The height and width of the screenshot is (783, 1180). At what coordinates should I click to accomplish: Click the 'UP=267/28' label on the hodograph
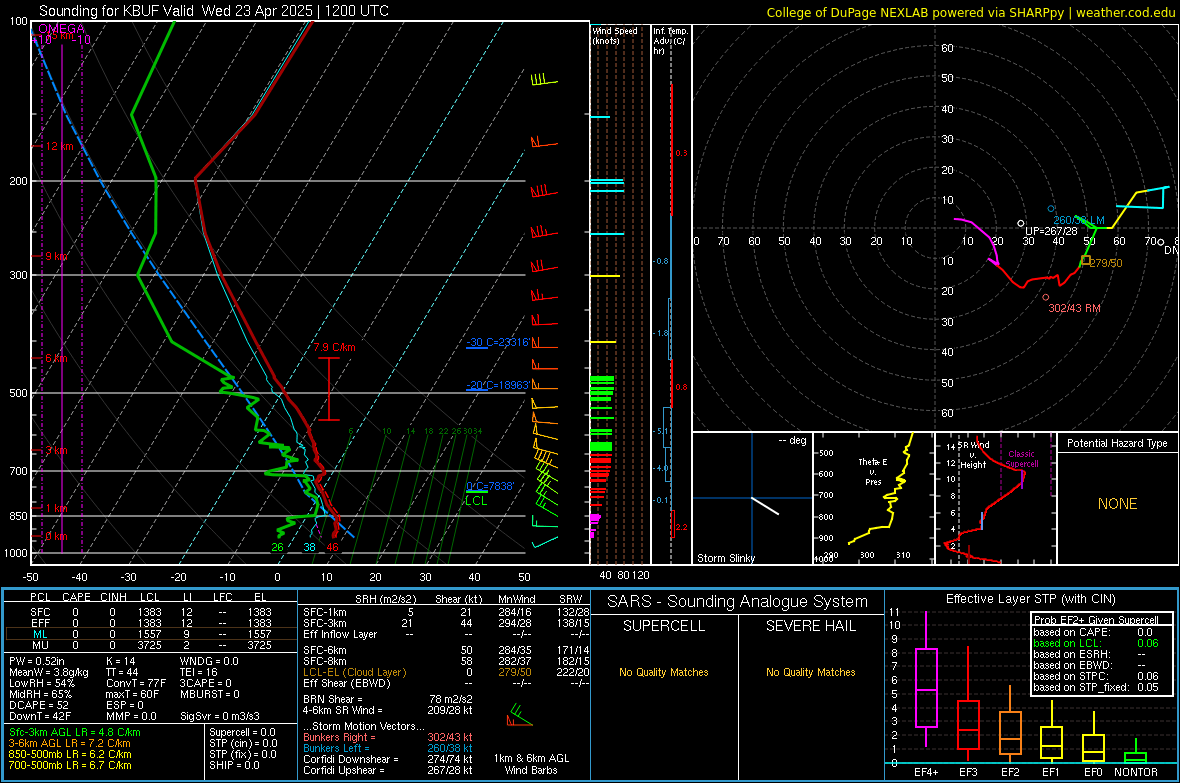click(x=1051, y=231)
